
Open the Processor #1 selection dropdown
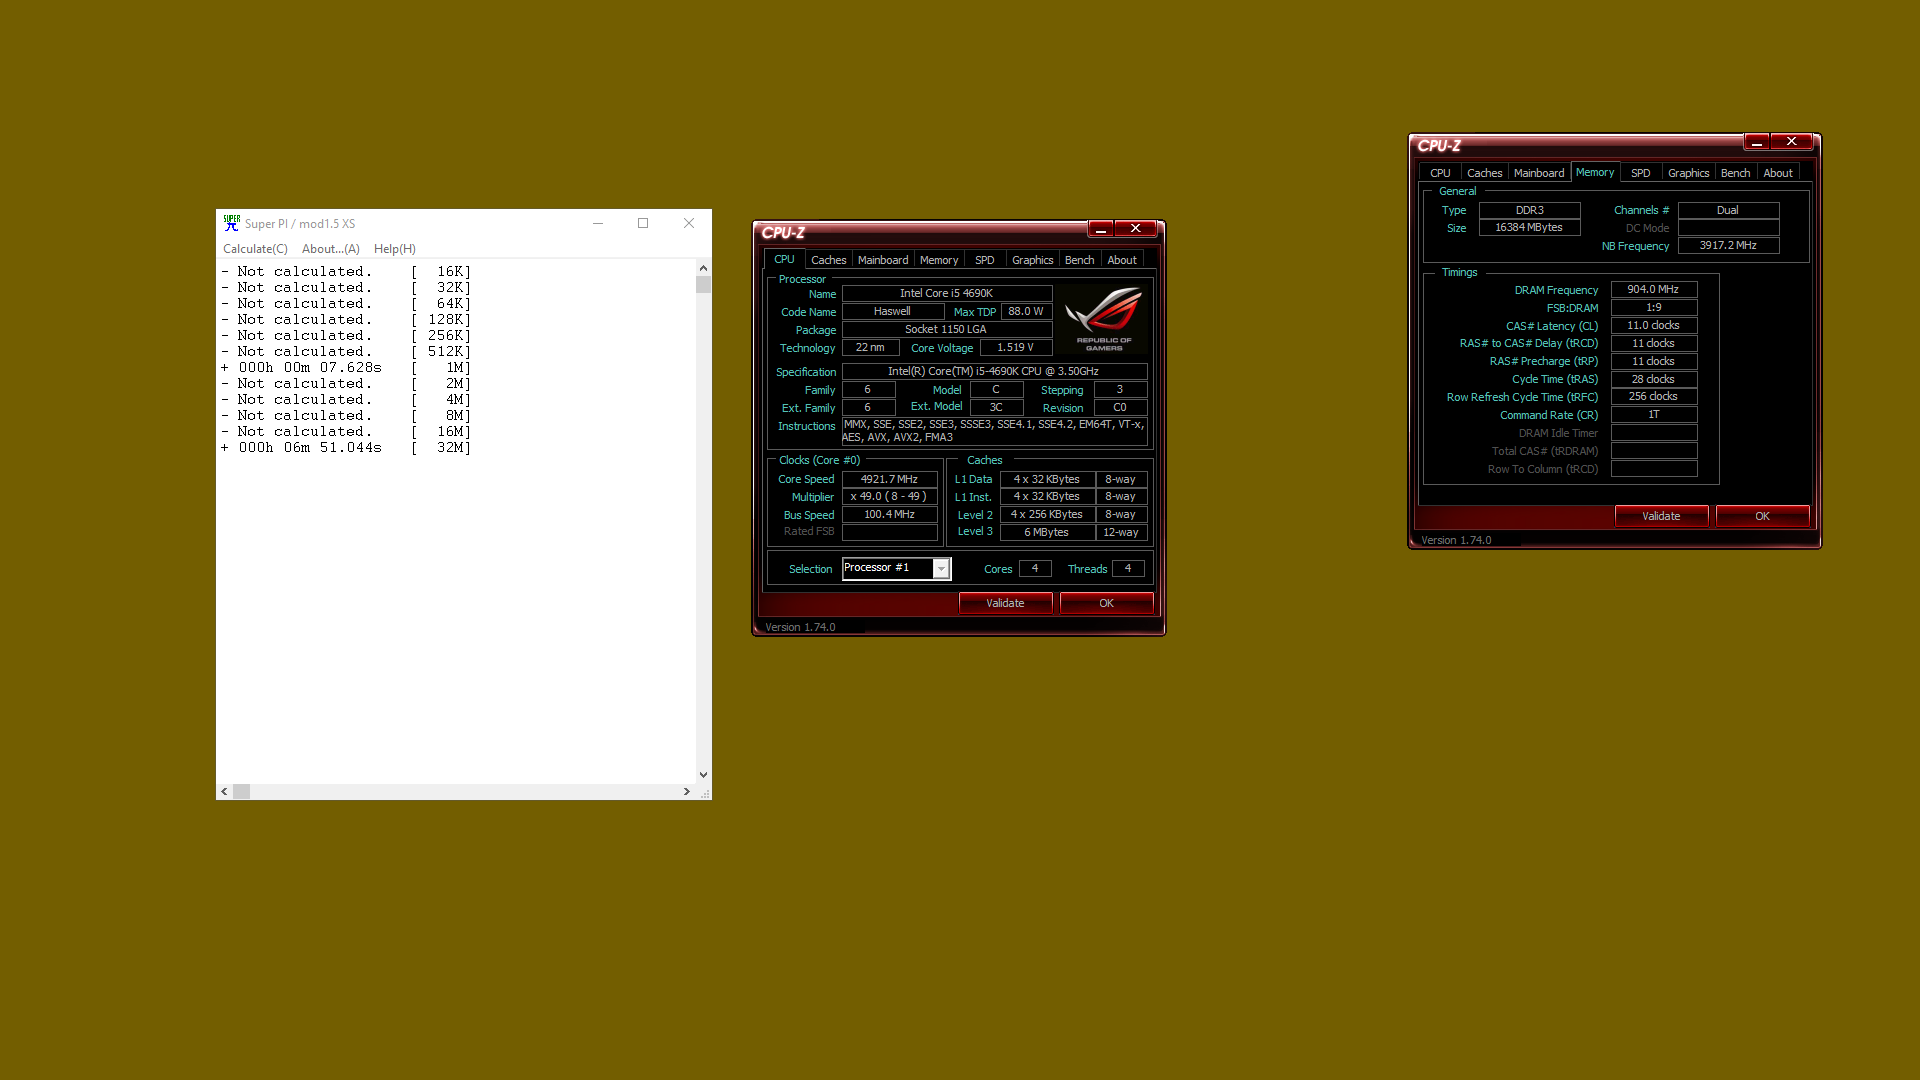pyautogui.click(x=940, y=568)
